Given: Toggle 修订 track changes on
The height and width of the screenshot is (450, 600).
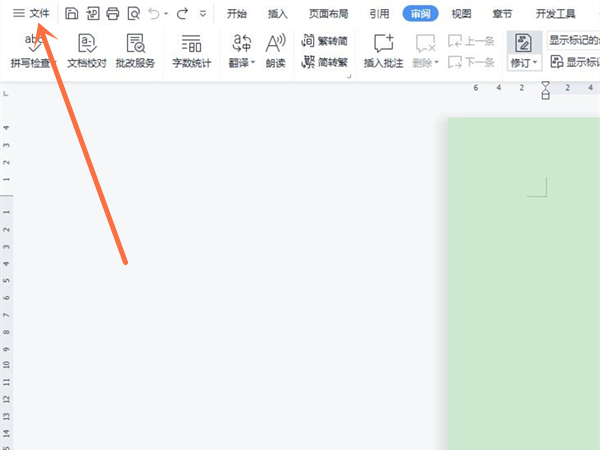Looking at the screenshot, I should point(521,42).
